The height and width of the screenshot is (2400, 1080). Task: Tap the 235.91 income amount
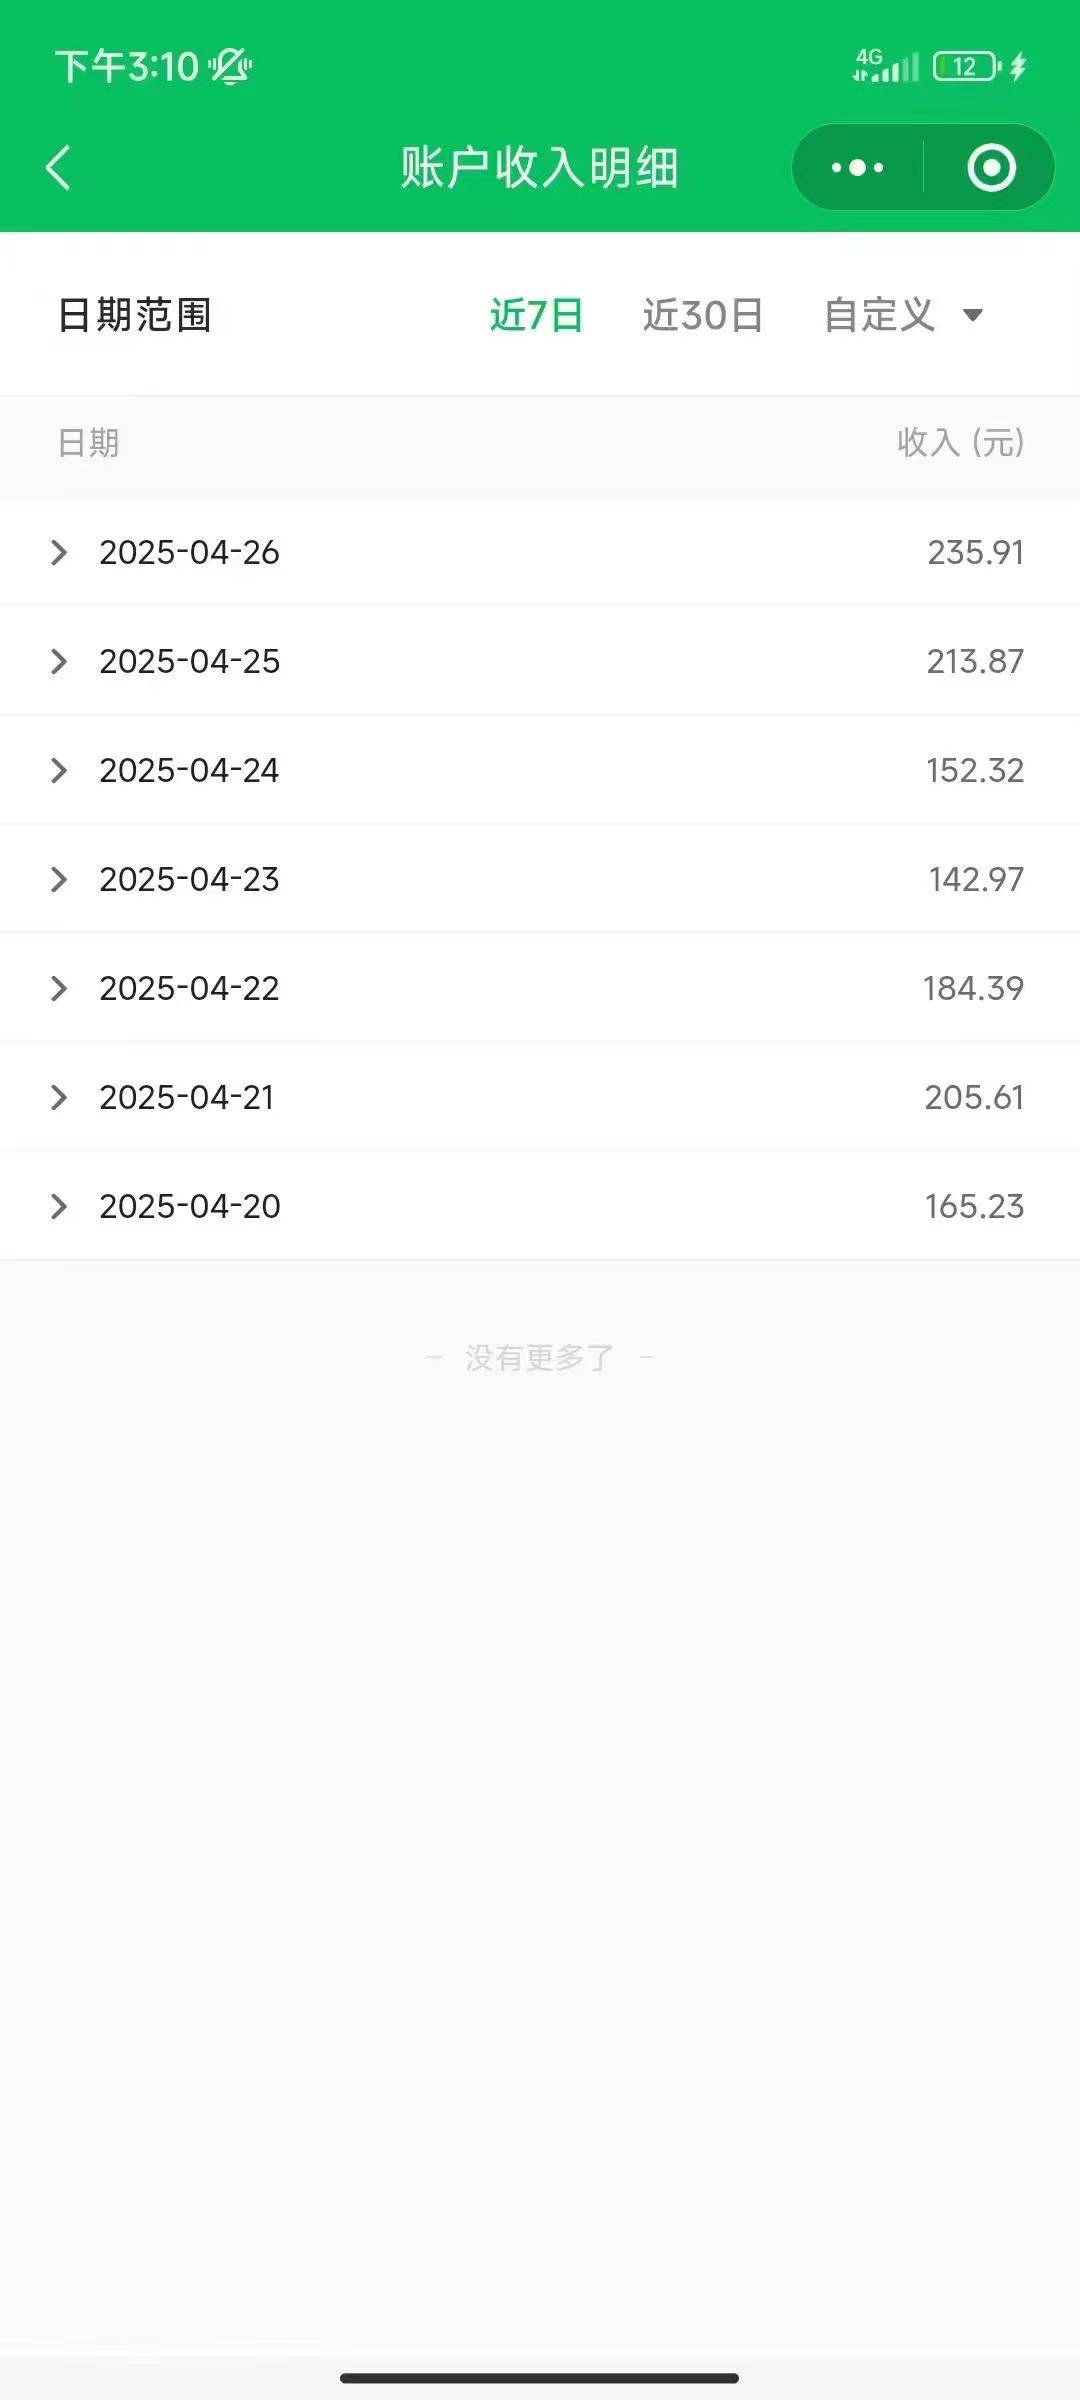(x=975, y=552)
